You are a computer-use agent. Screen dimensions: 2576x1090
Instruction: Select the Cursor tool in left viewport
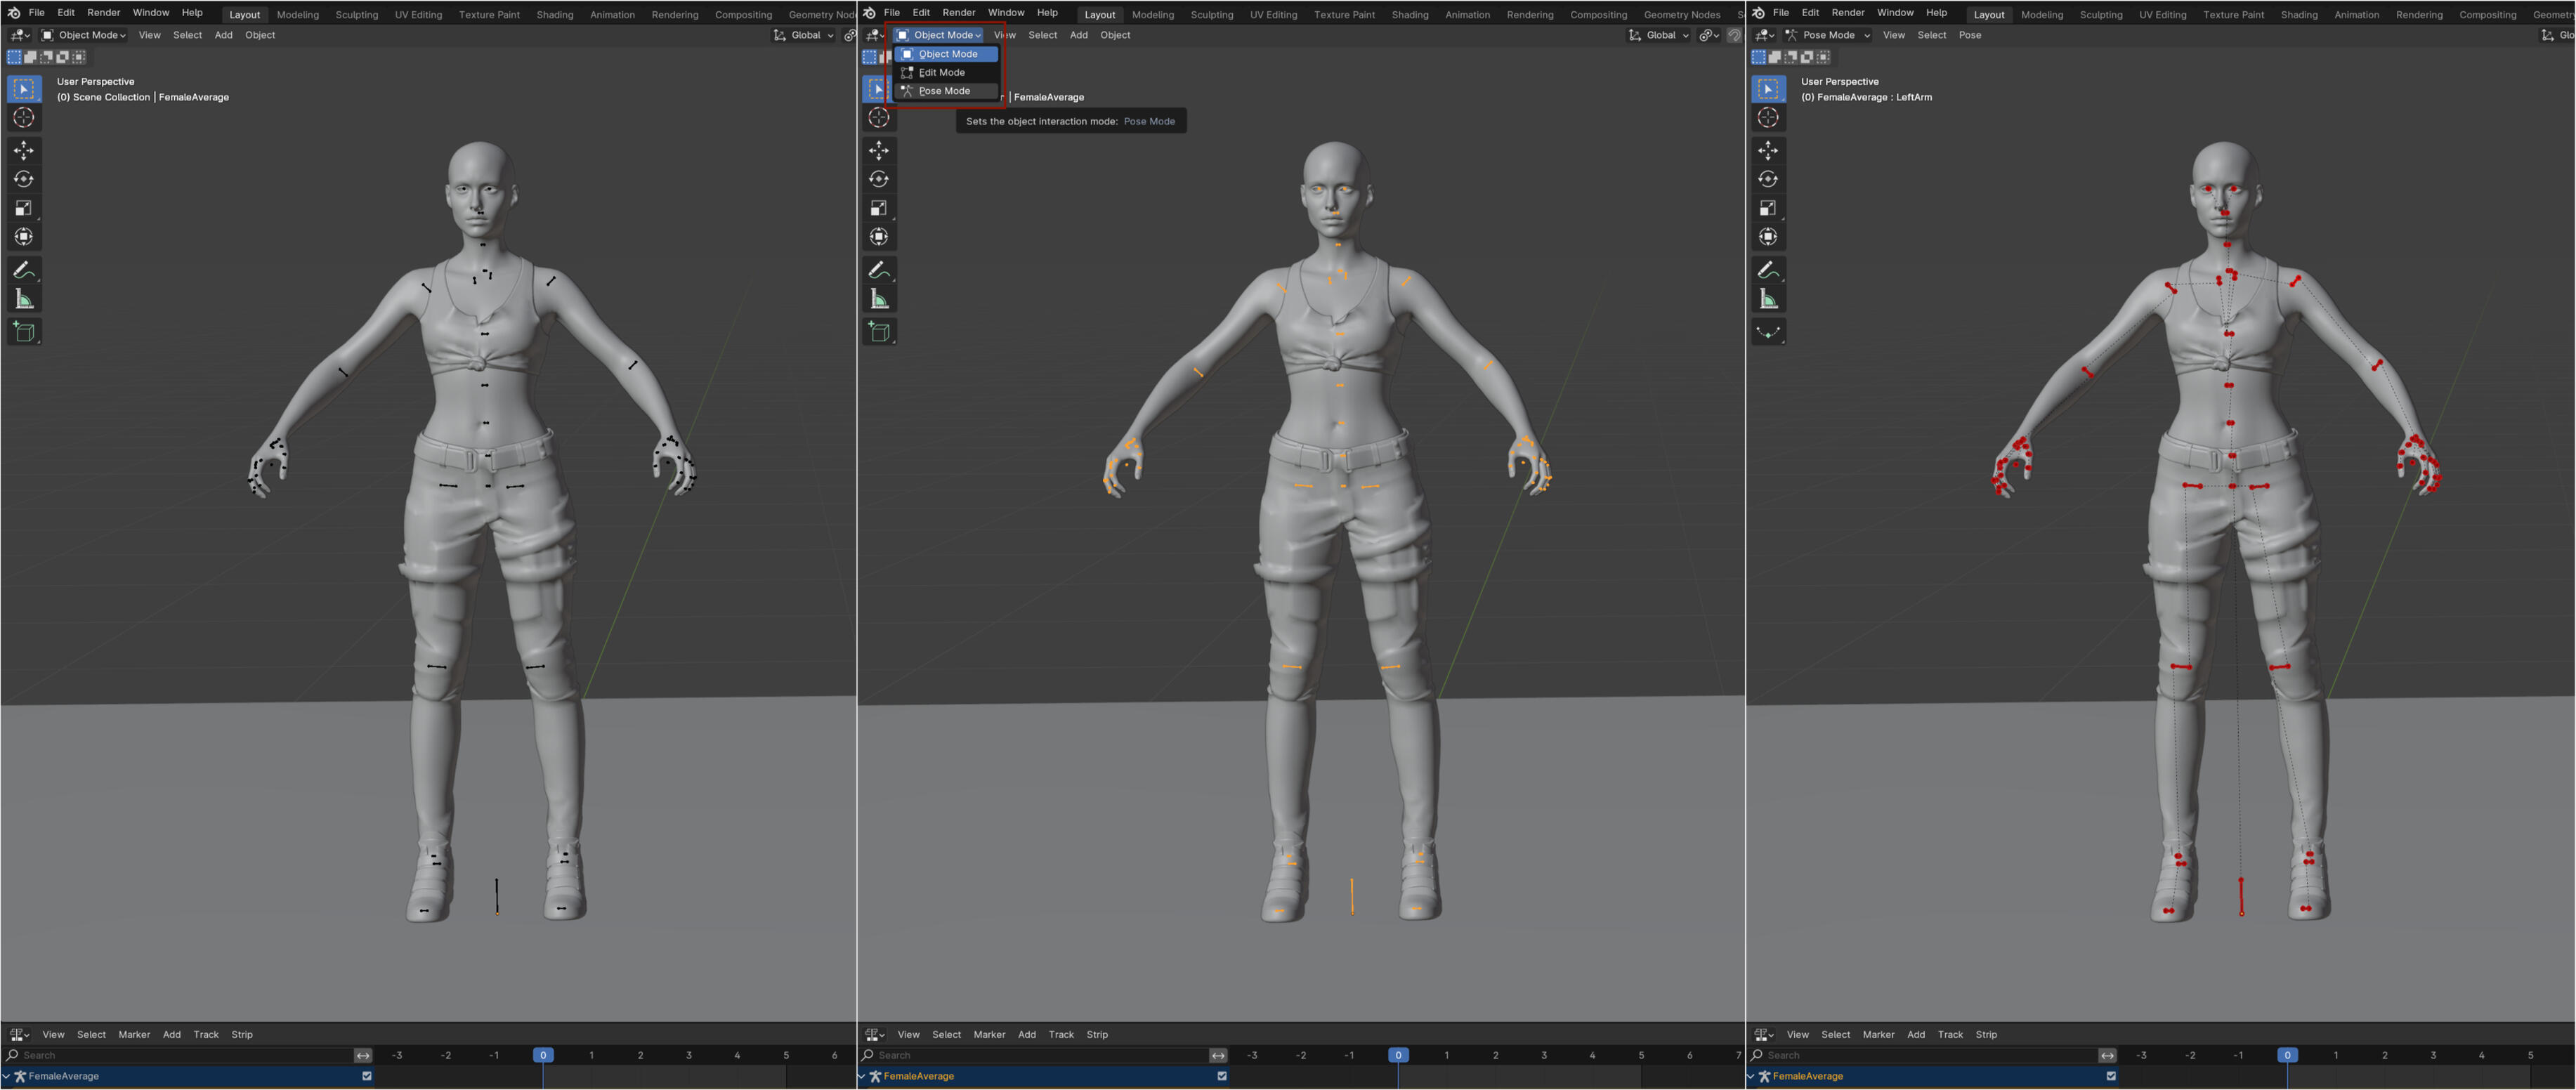tap(24, 118)
